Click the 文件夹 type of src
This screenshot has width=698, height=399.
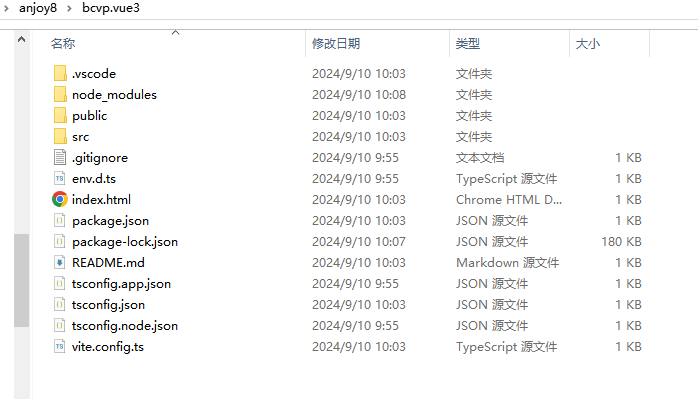[x=474, y=137]
